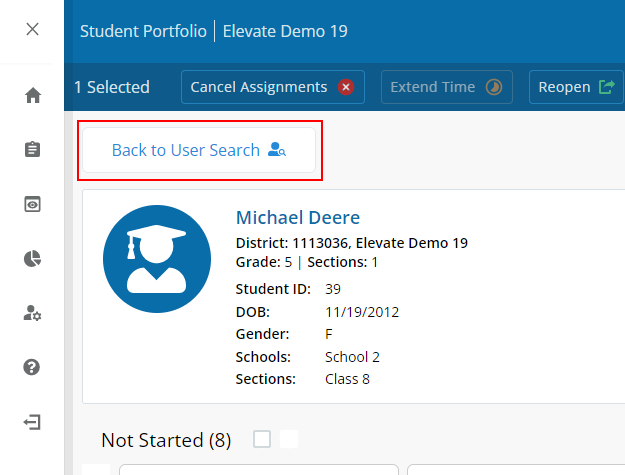
Task: Click the Student ID value 39
Action: [x=333, y=289]
